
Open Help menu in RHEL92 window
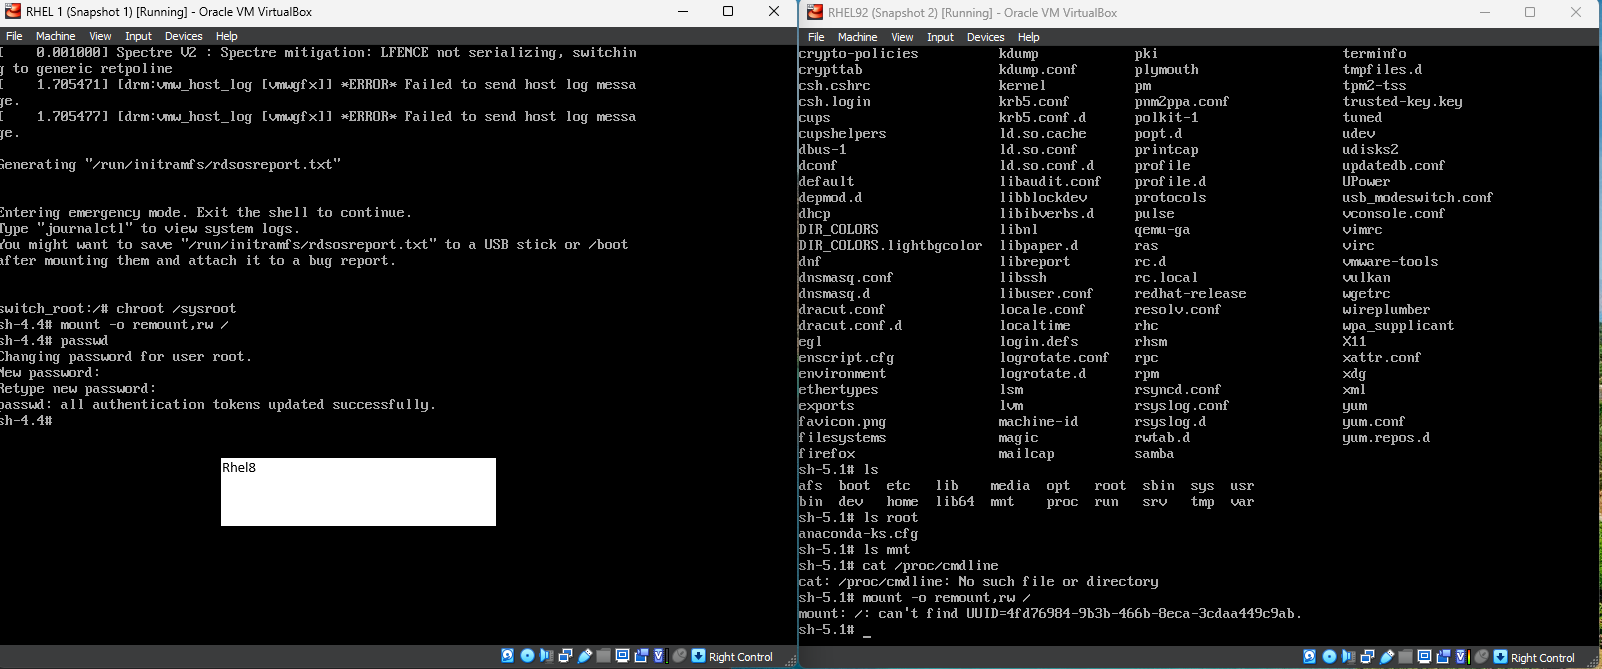pyautogui.click(x=1029, y=37)
